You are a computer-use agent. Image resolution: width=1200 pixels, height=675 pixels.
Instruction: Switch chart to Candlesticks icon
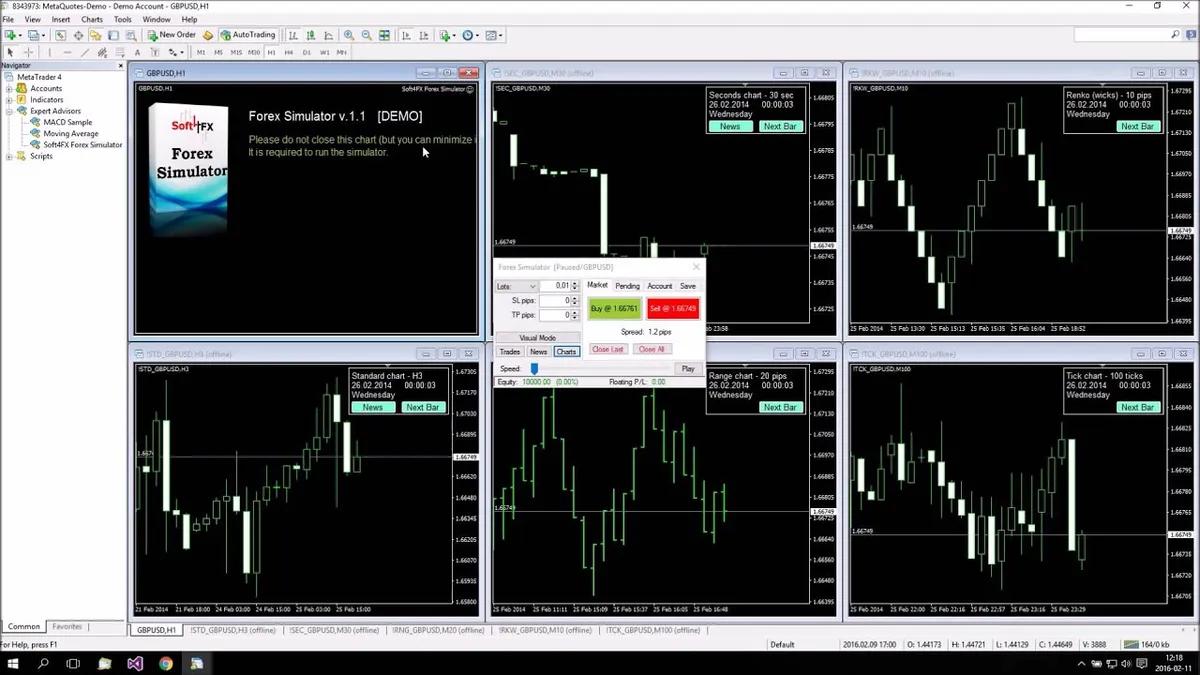(311, 35)
